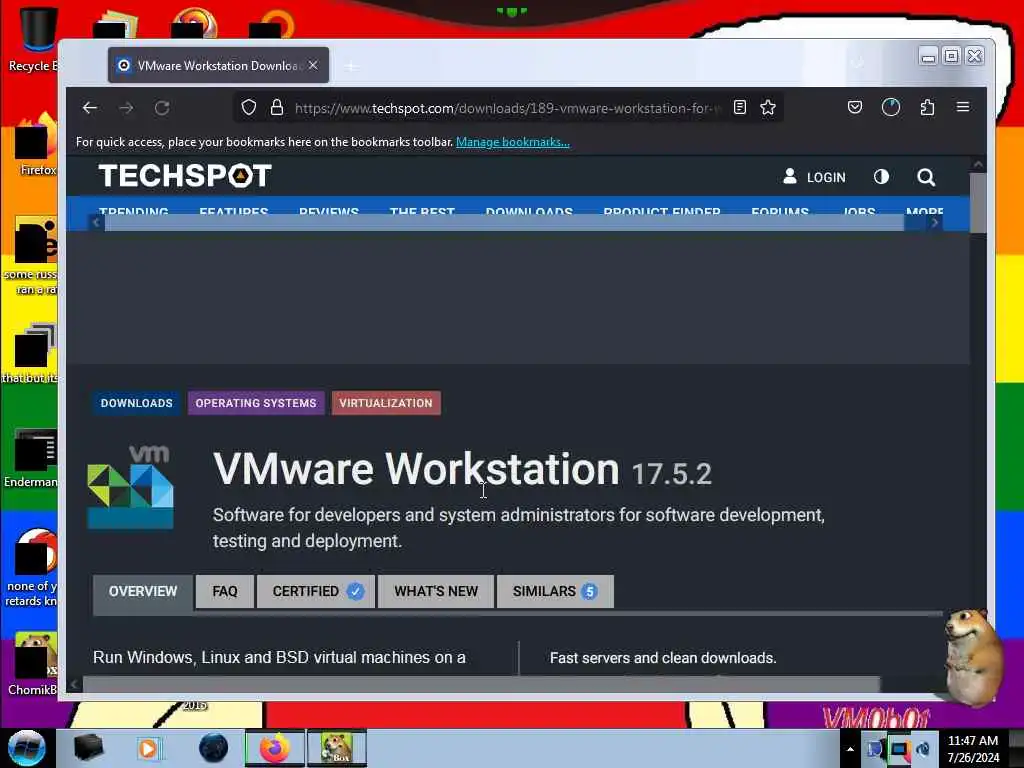Select the FAQ tab
This screenshot has height=768, width=1024.
click(225, 592)
